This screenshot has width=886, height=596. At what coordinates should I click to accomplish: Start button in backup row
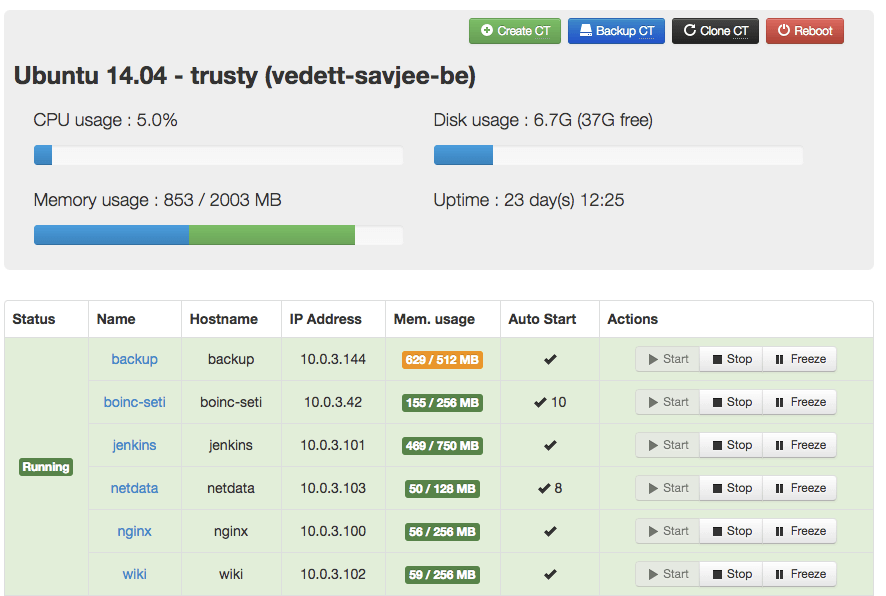point(668,359)
